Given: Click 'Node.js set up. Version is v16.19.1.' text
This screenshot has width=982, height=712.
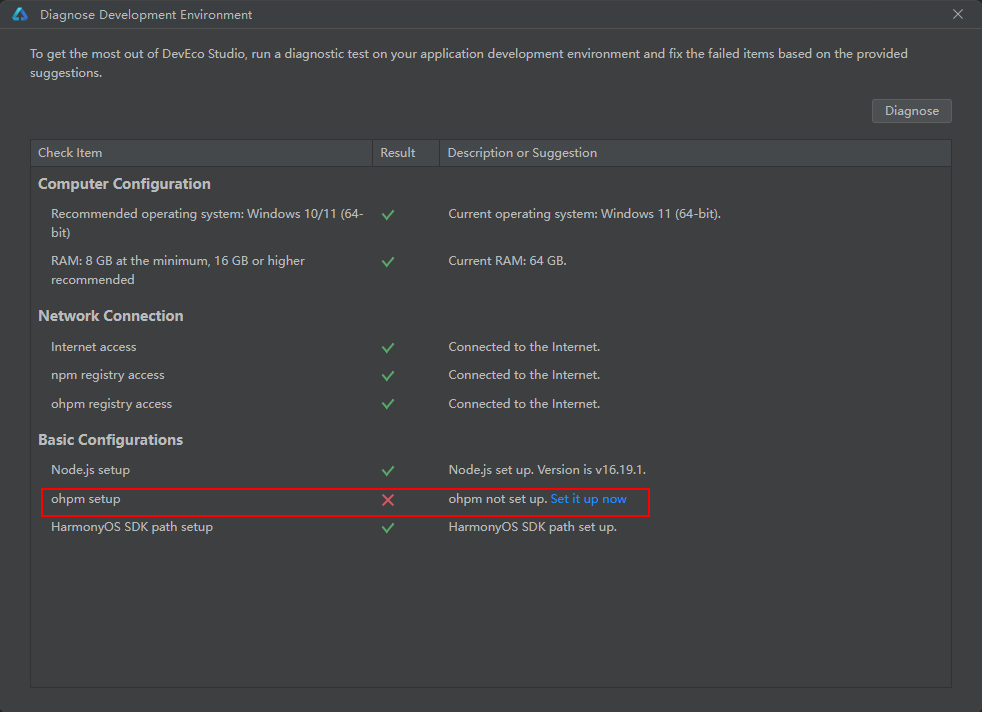Looking at the screenshot, I should point(547,470).
